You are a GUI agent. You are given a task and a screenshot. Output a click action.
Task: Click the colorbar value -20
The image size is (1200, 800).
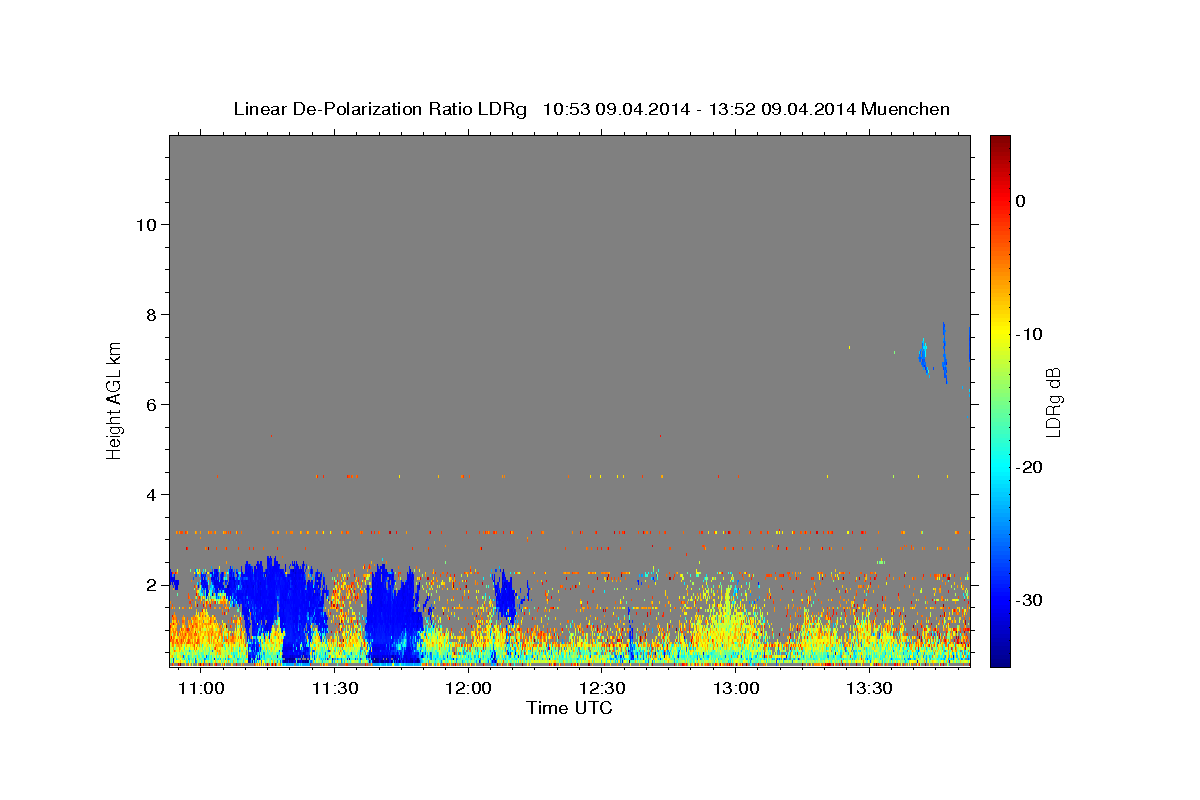[1031, 467]
